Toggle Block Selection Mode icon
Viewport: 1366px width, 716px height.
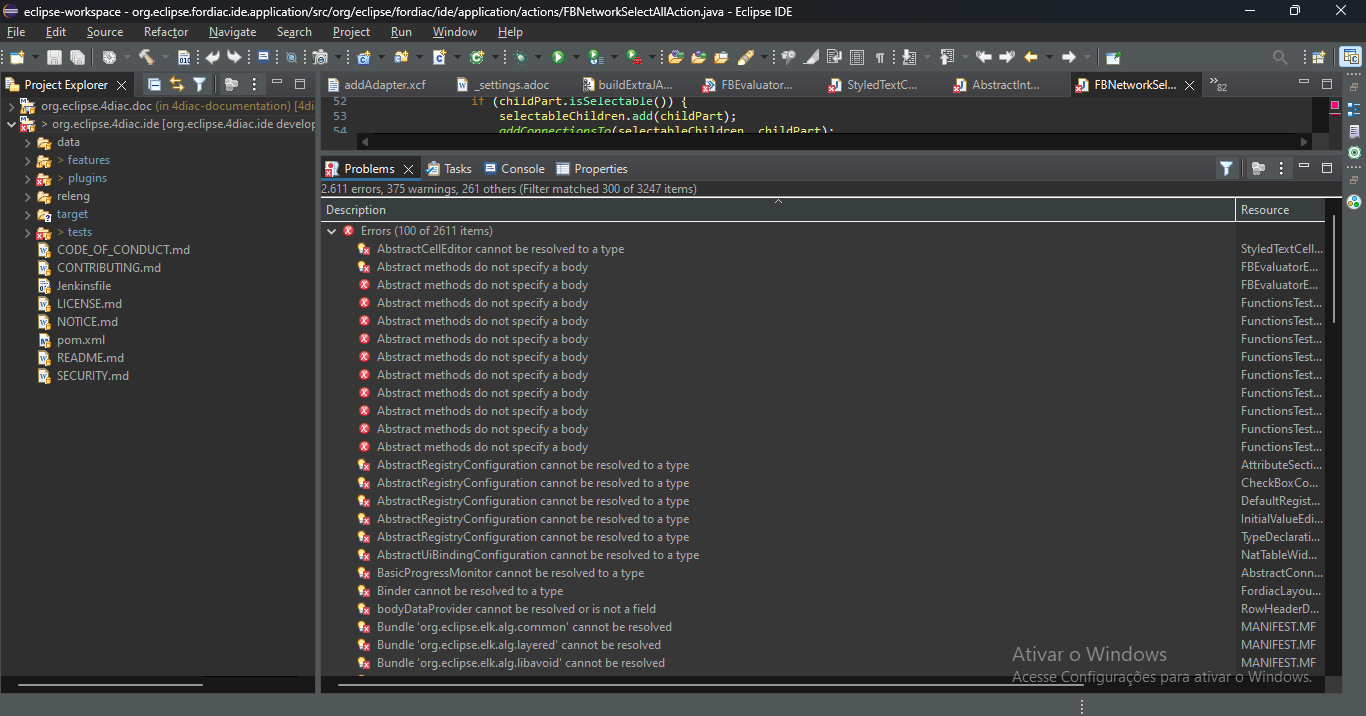857,57
